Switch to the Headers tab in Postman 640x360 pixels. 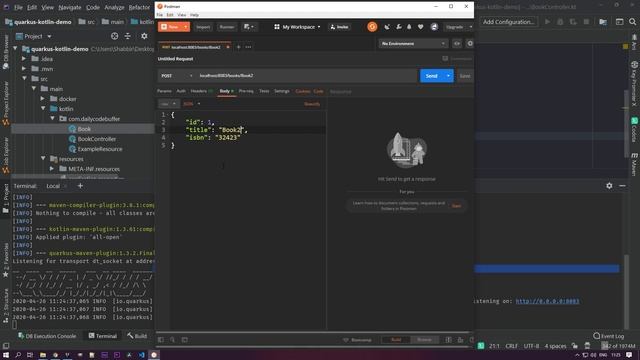point(201,91)
